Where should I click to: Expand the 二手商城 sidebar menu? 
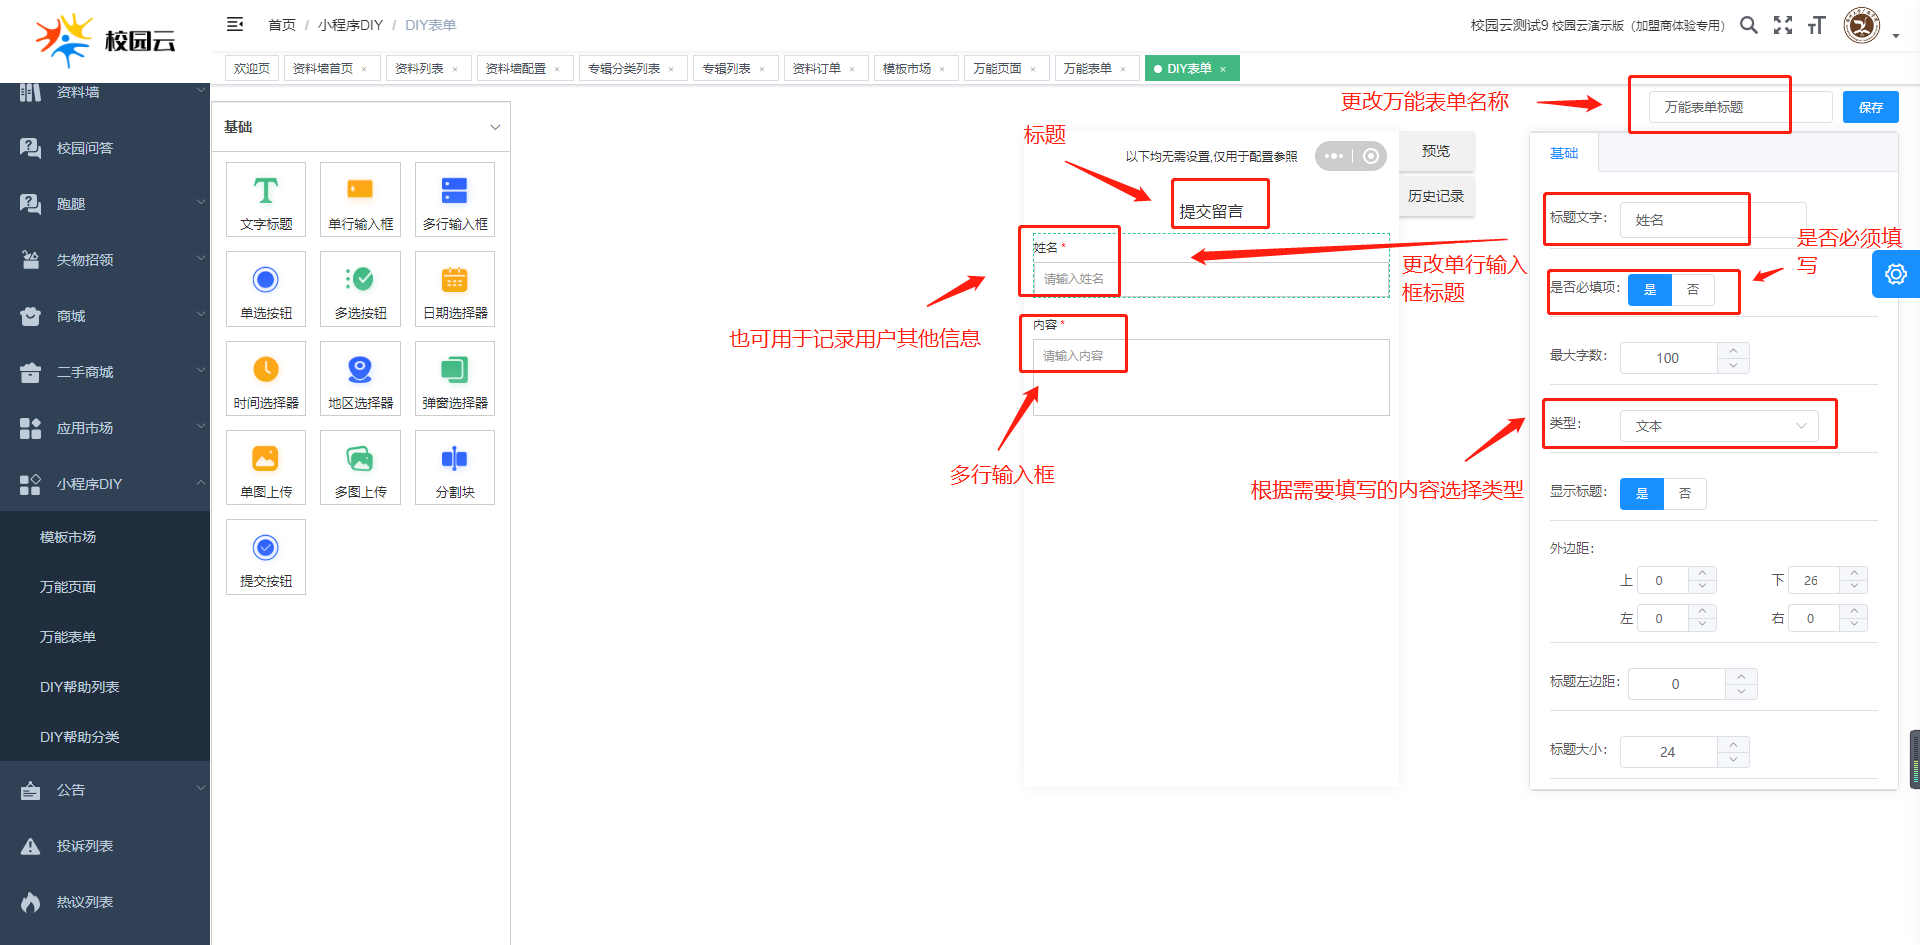pos(105,372)
